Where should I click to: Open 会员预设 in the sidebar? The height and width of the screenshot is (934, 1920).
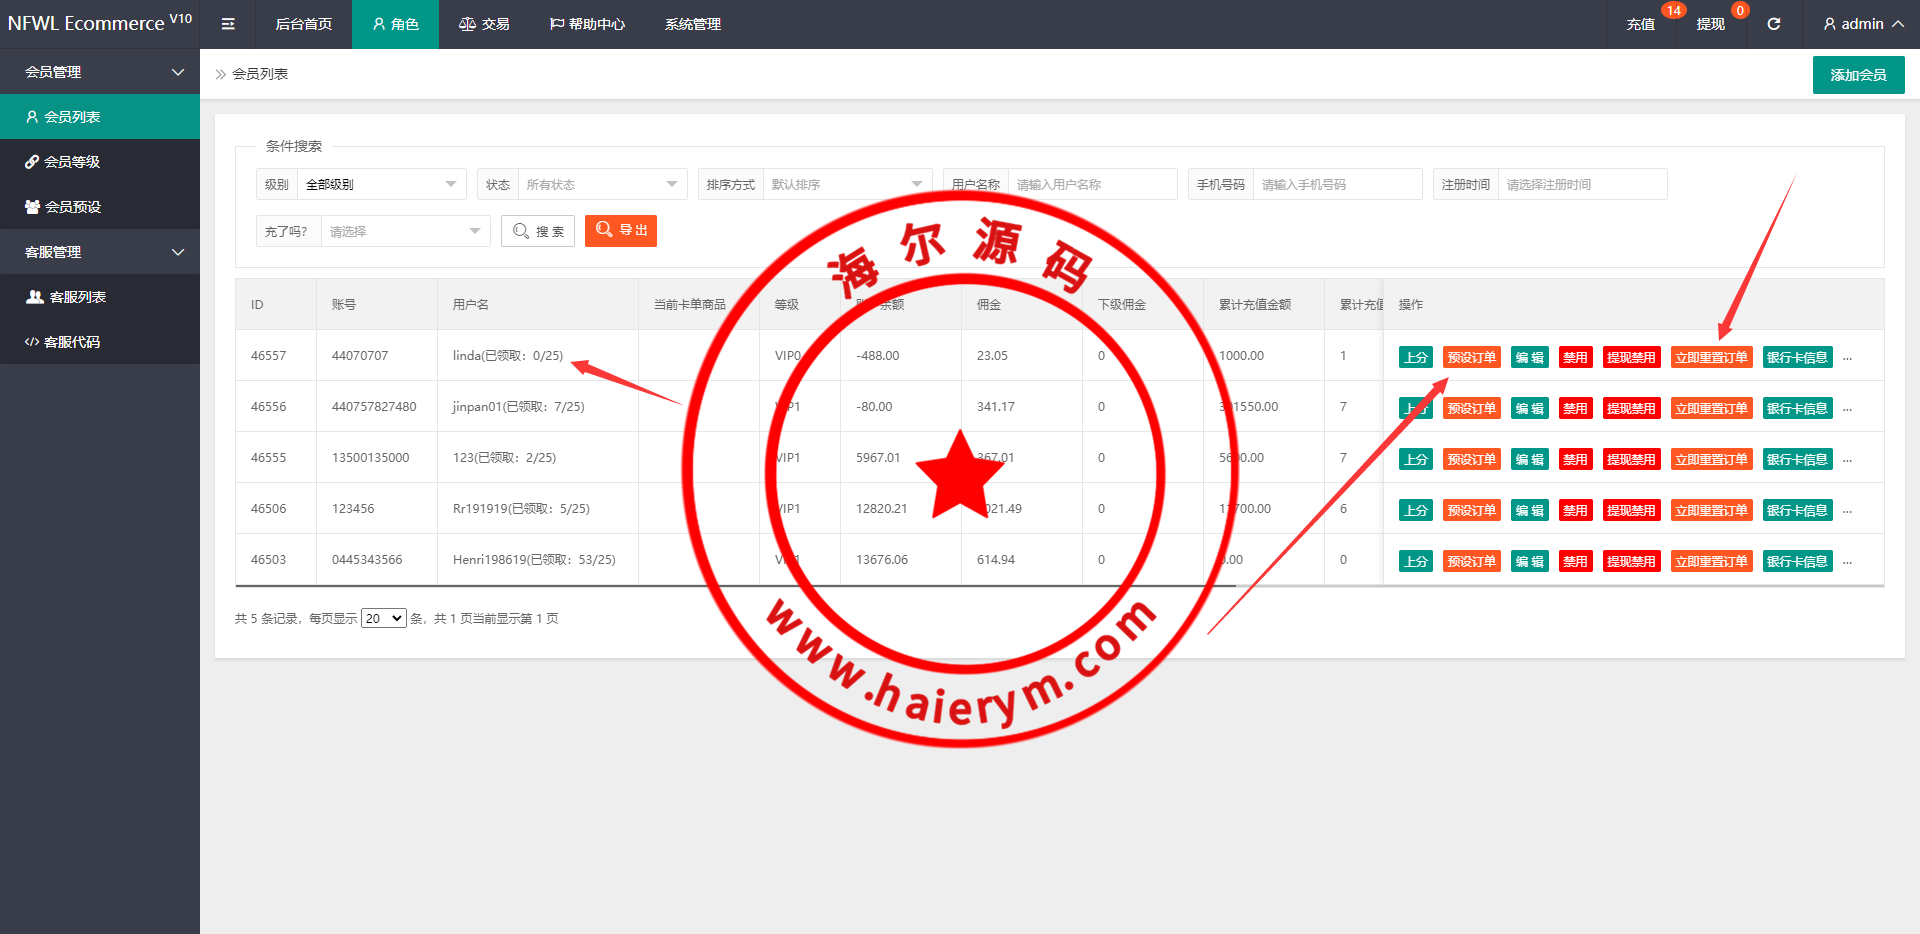click(x=72, y=207)
